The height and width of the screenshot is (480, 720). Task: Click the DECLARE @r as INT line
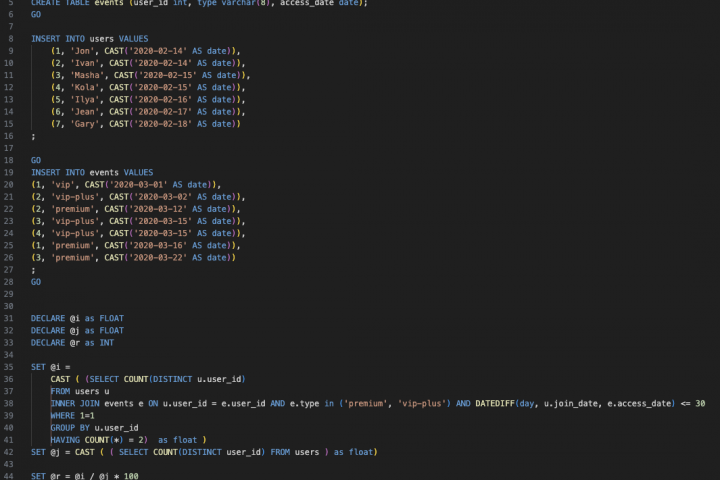72,343
